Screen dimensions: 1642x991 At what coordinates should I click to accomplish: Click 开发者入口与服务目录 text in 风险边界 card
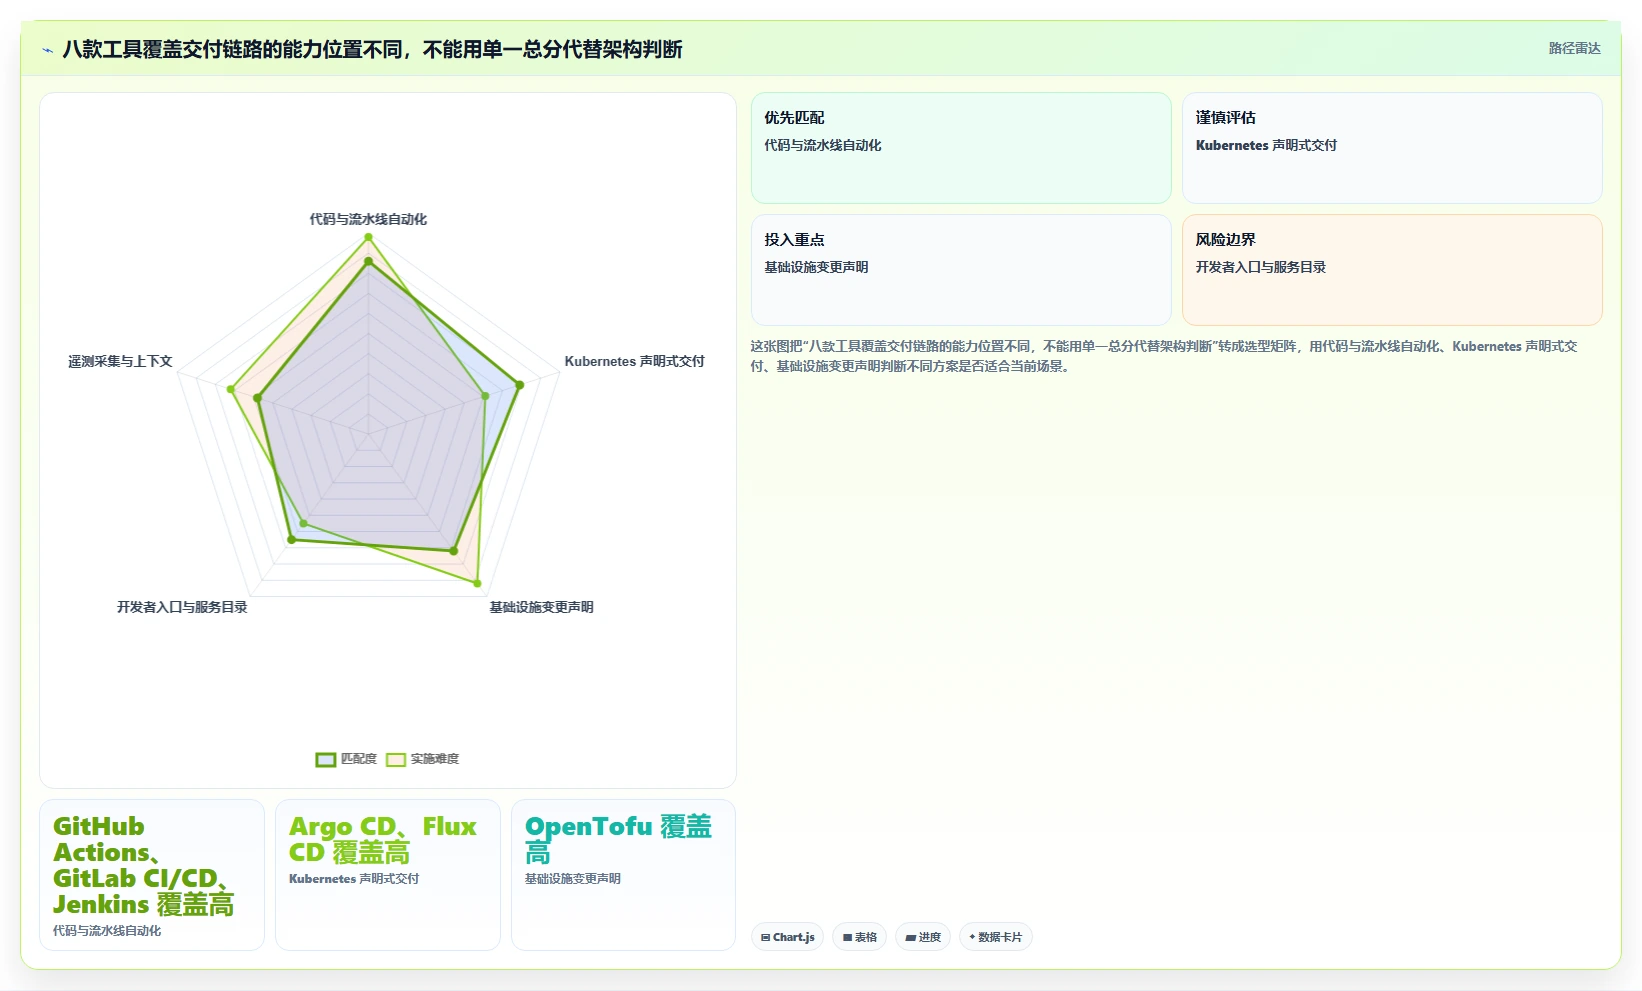[x=1261, y=267]
